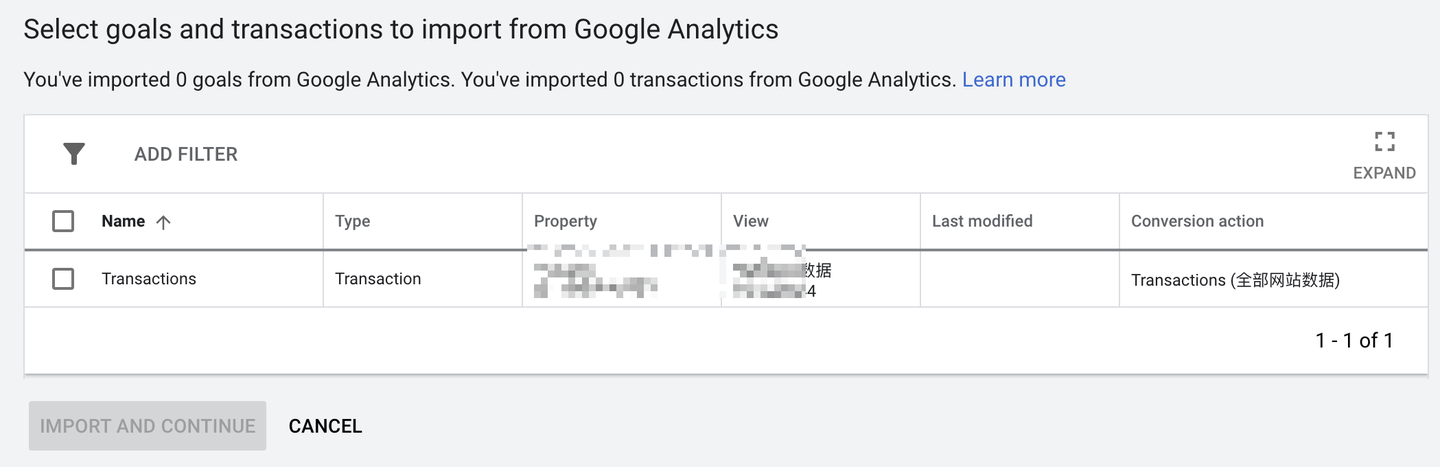Sort by the Name column header
The height and width of the screenshot is (467, 1440).
coord(123,221)
